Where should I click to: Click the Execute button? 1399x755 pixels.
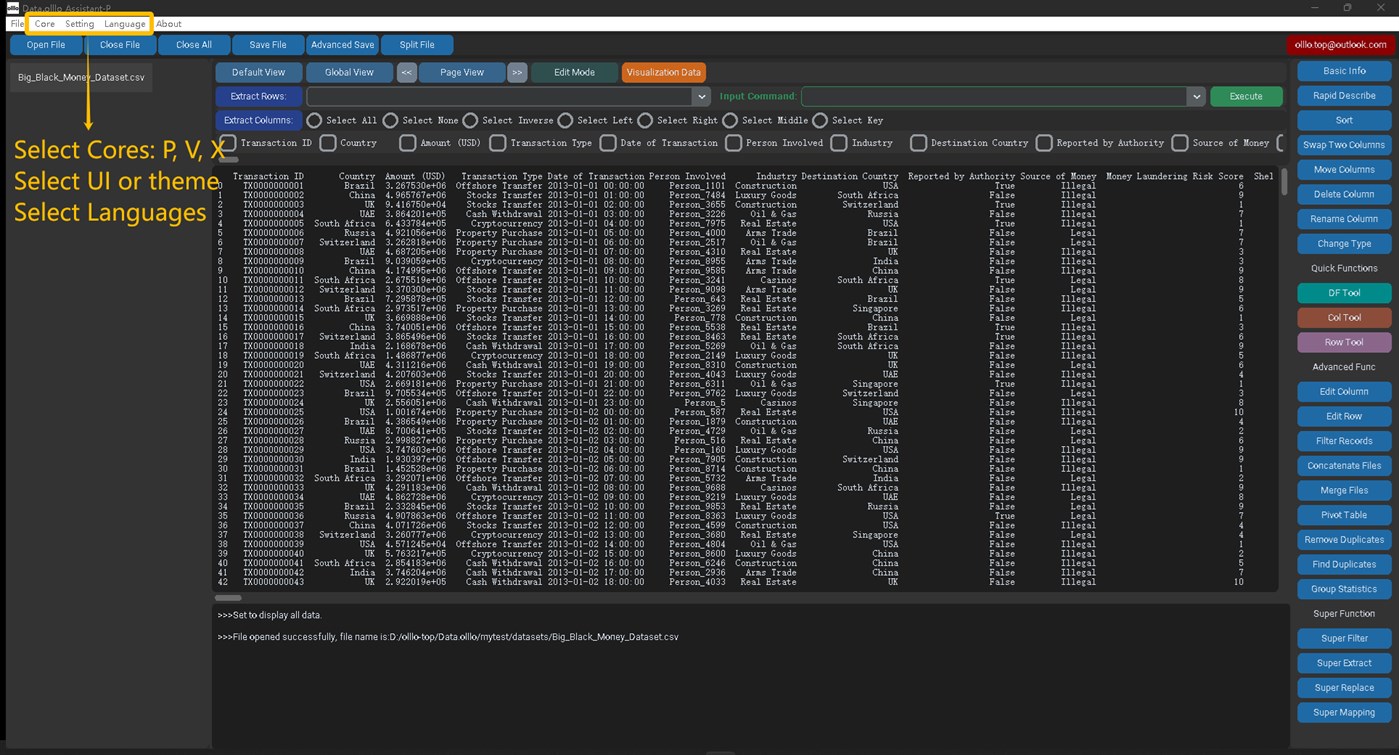pos(1245,96)
